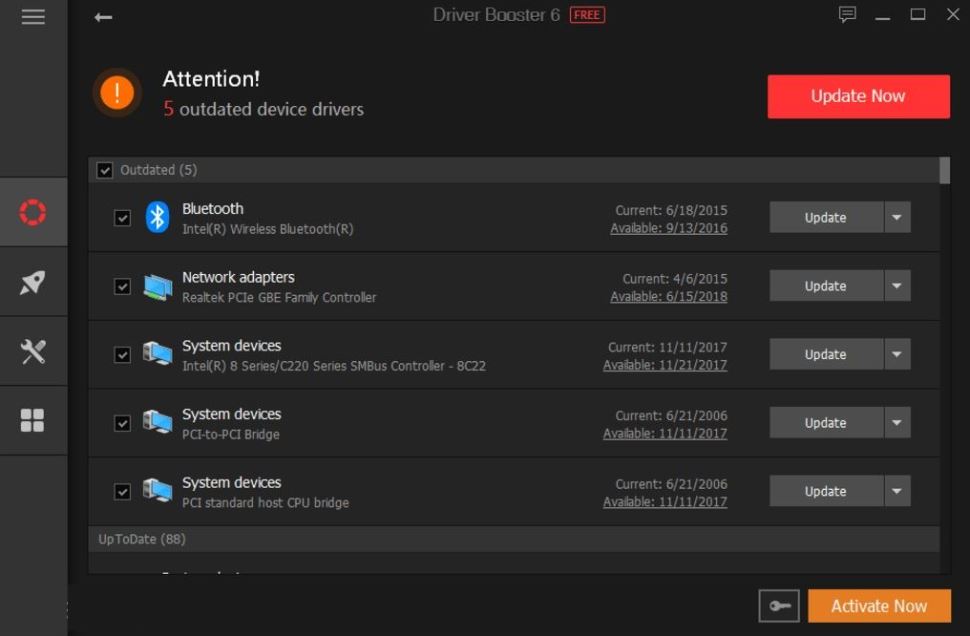
Task: Click the orange Activate Now button
Action: pos(878,606)
